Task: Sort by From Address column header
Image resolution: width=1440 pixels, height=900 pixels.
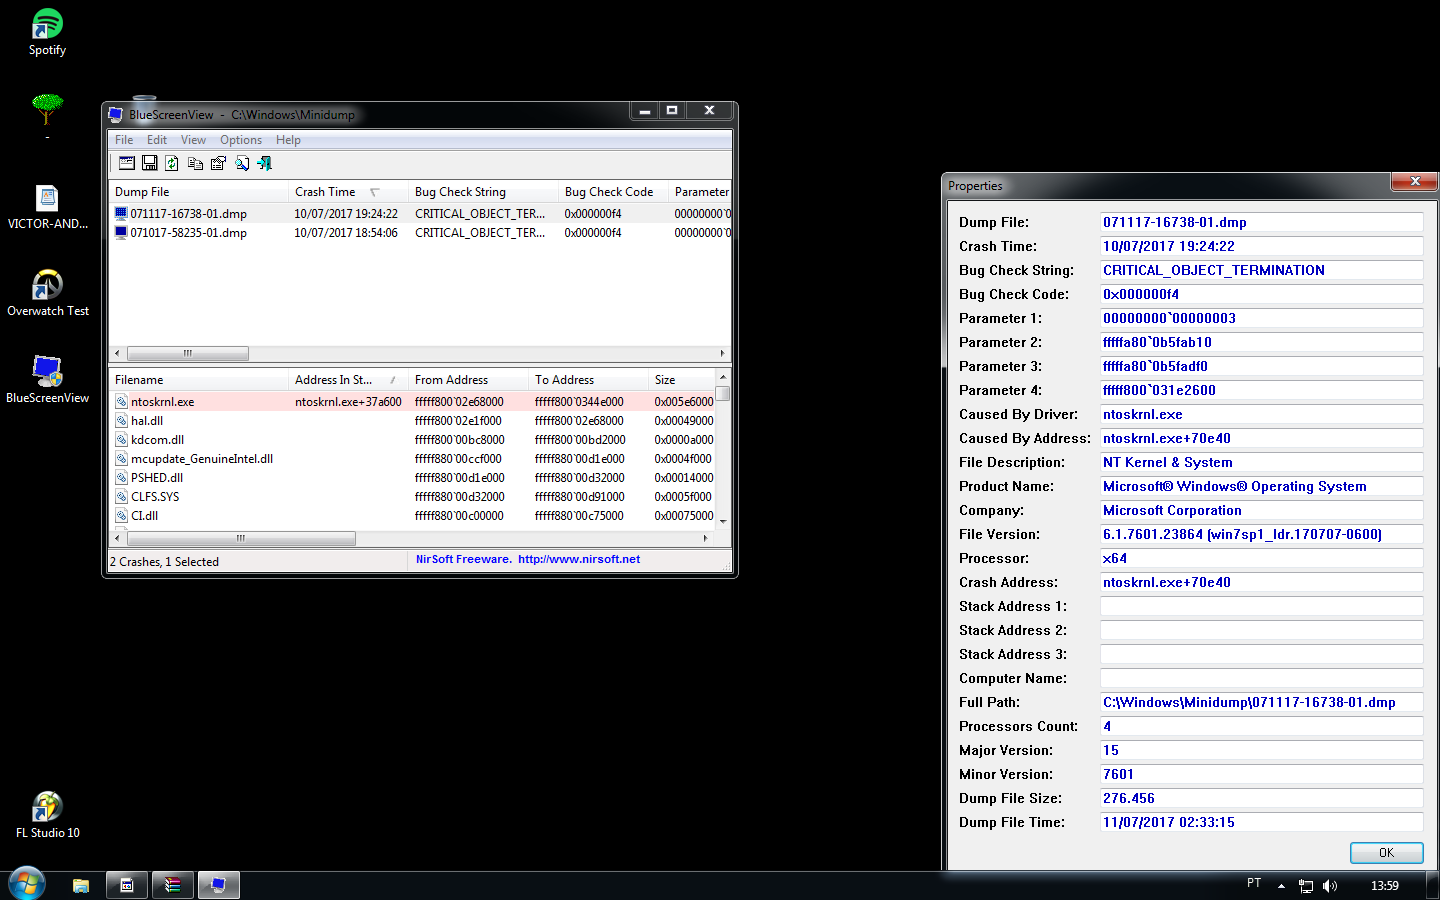Action: point(468,380)
